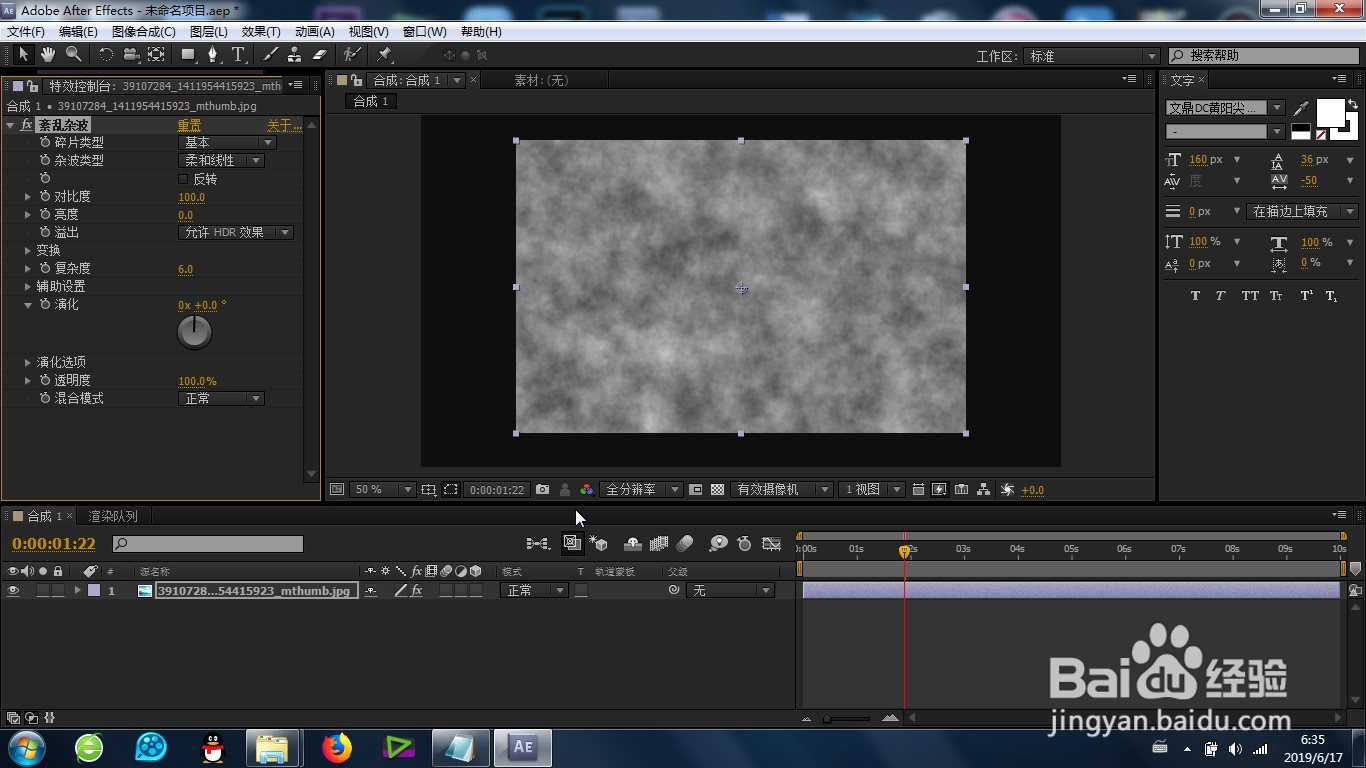Toggle stopwatch for 透明度
This screenshot has width=1366, height=768.
coord(45,381)
